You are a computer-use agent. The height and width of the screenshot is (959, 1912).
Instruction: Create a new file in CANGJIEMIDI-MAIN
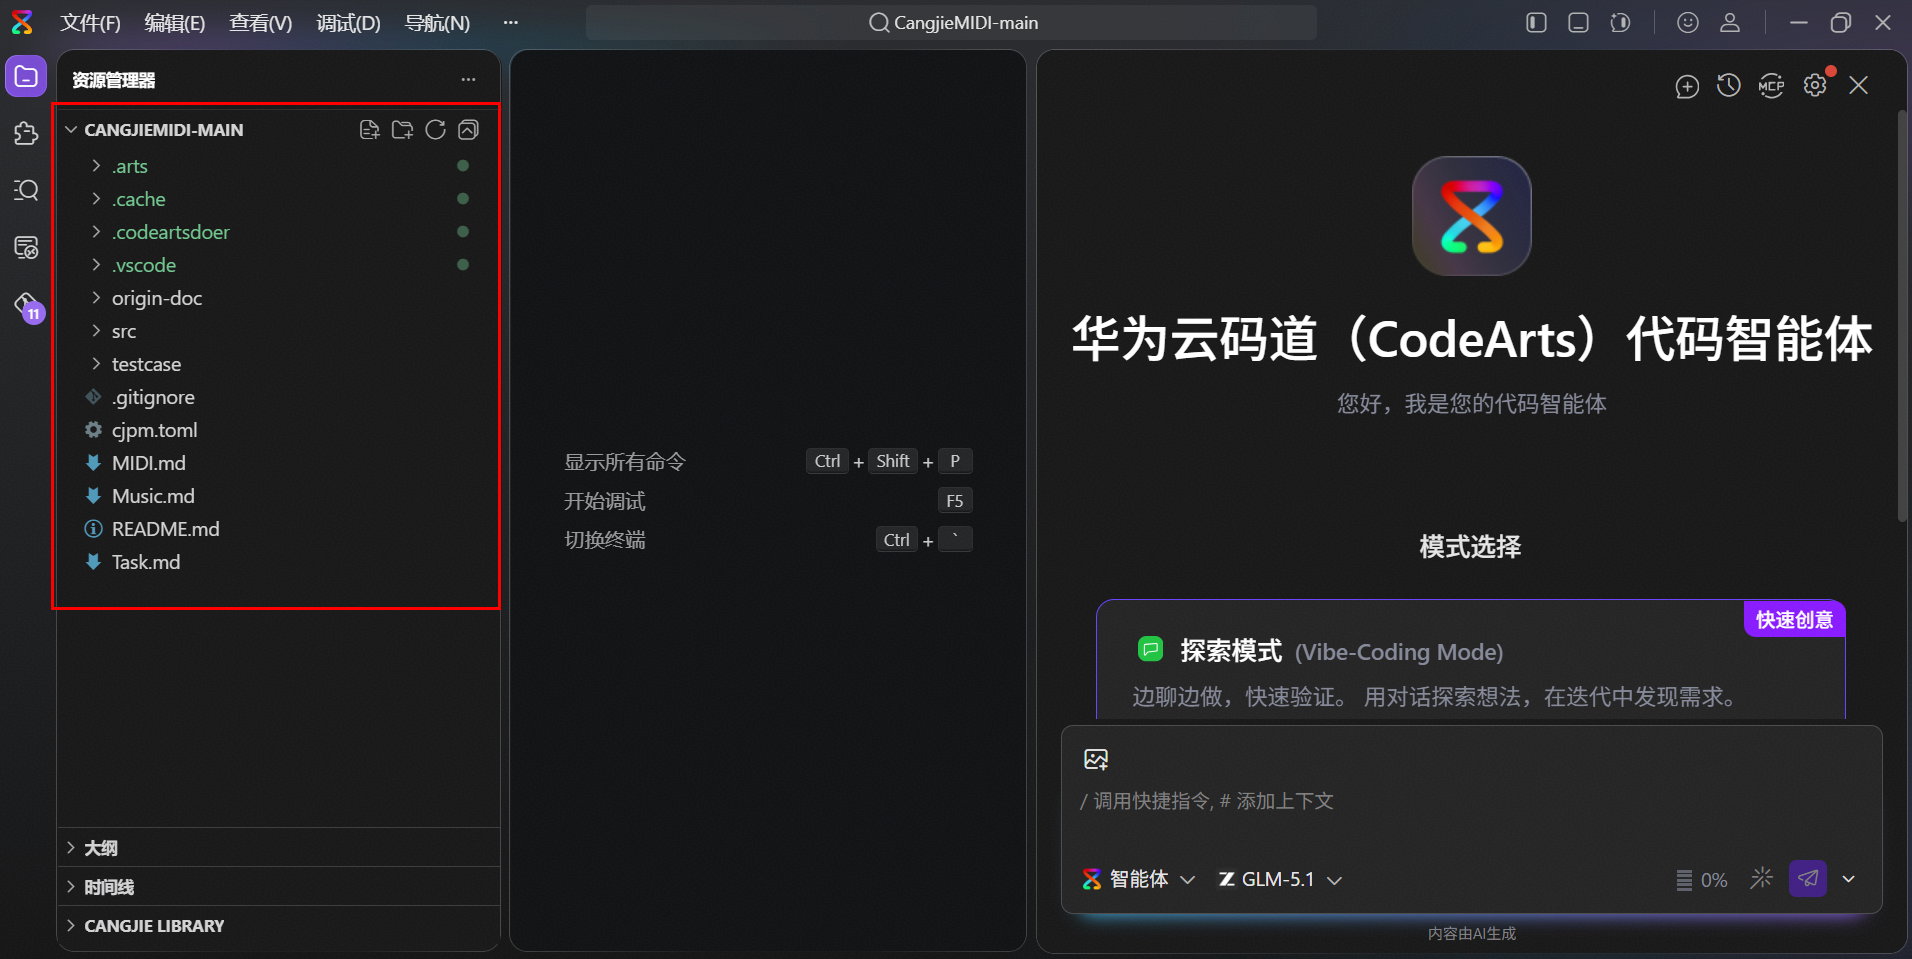(x=370, y=130)
